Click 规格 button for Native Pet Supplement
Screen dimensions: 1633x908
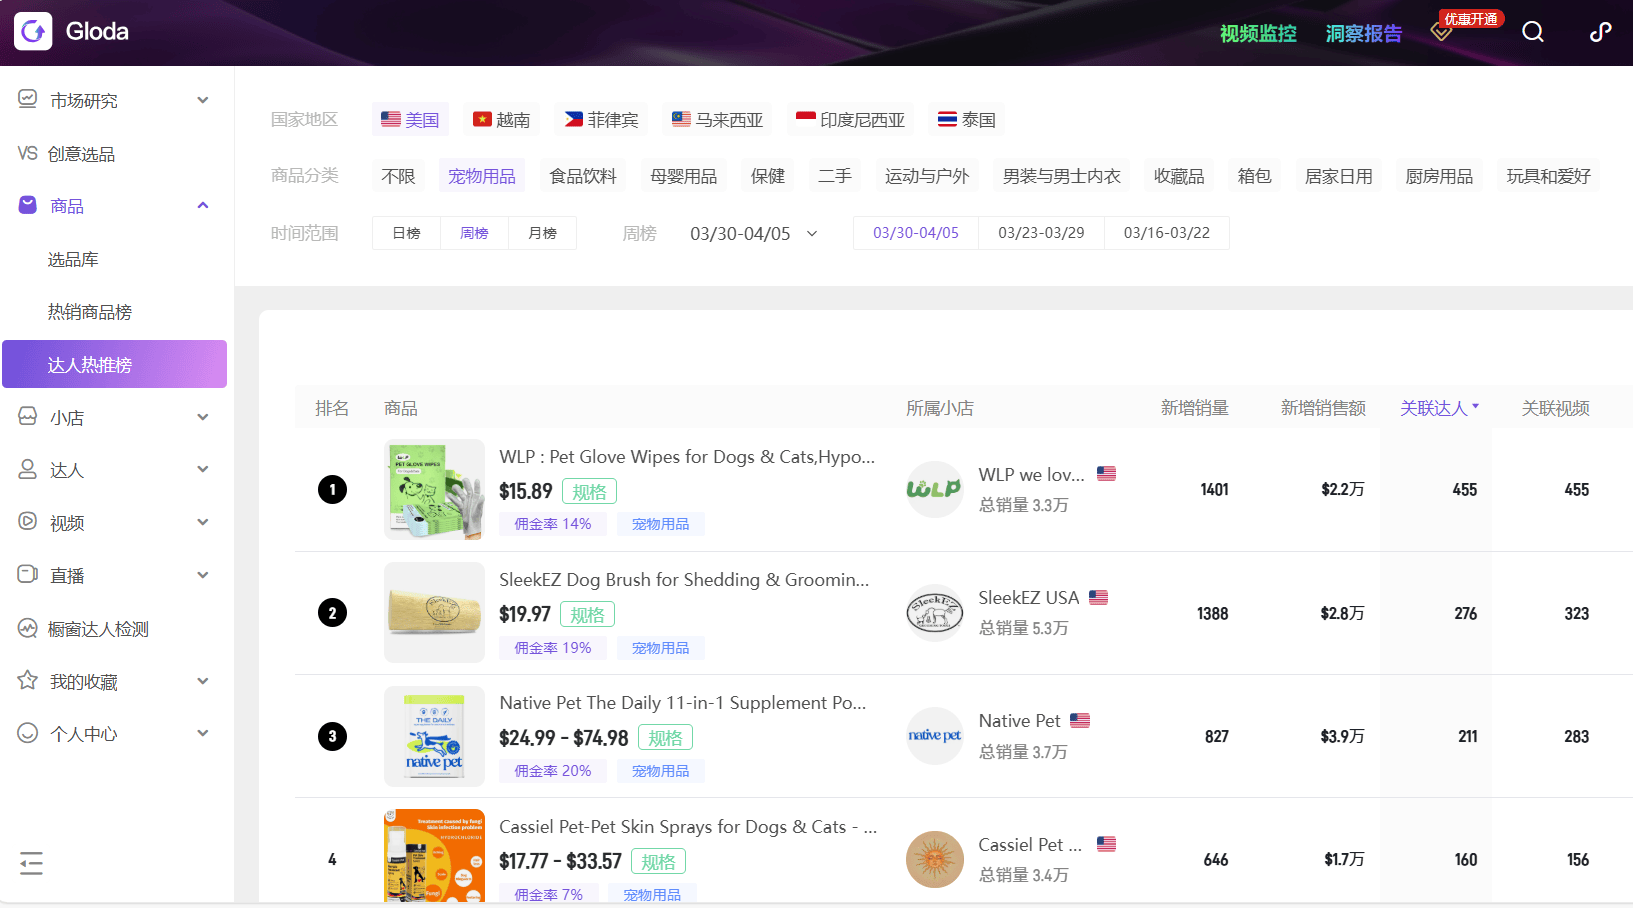pos(665,738)
